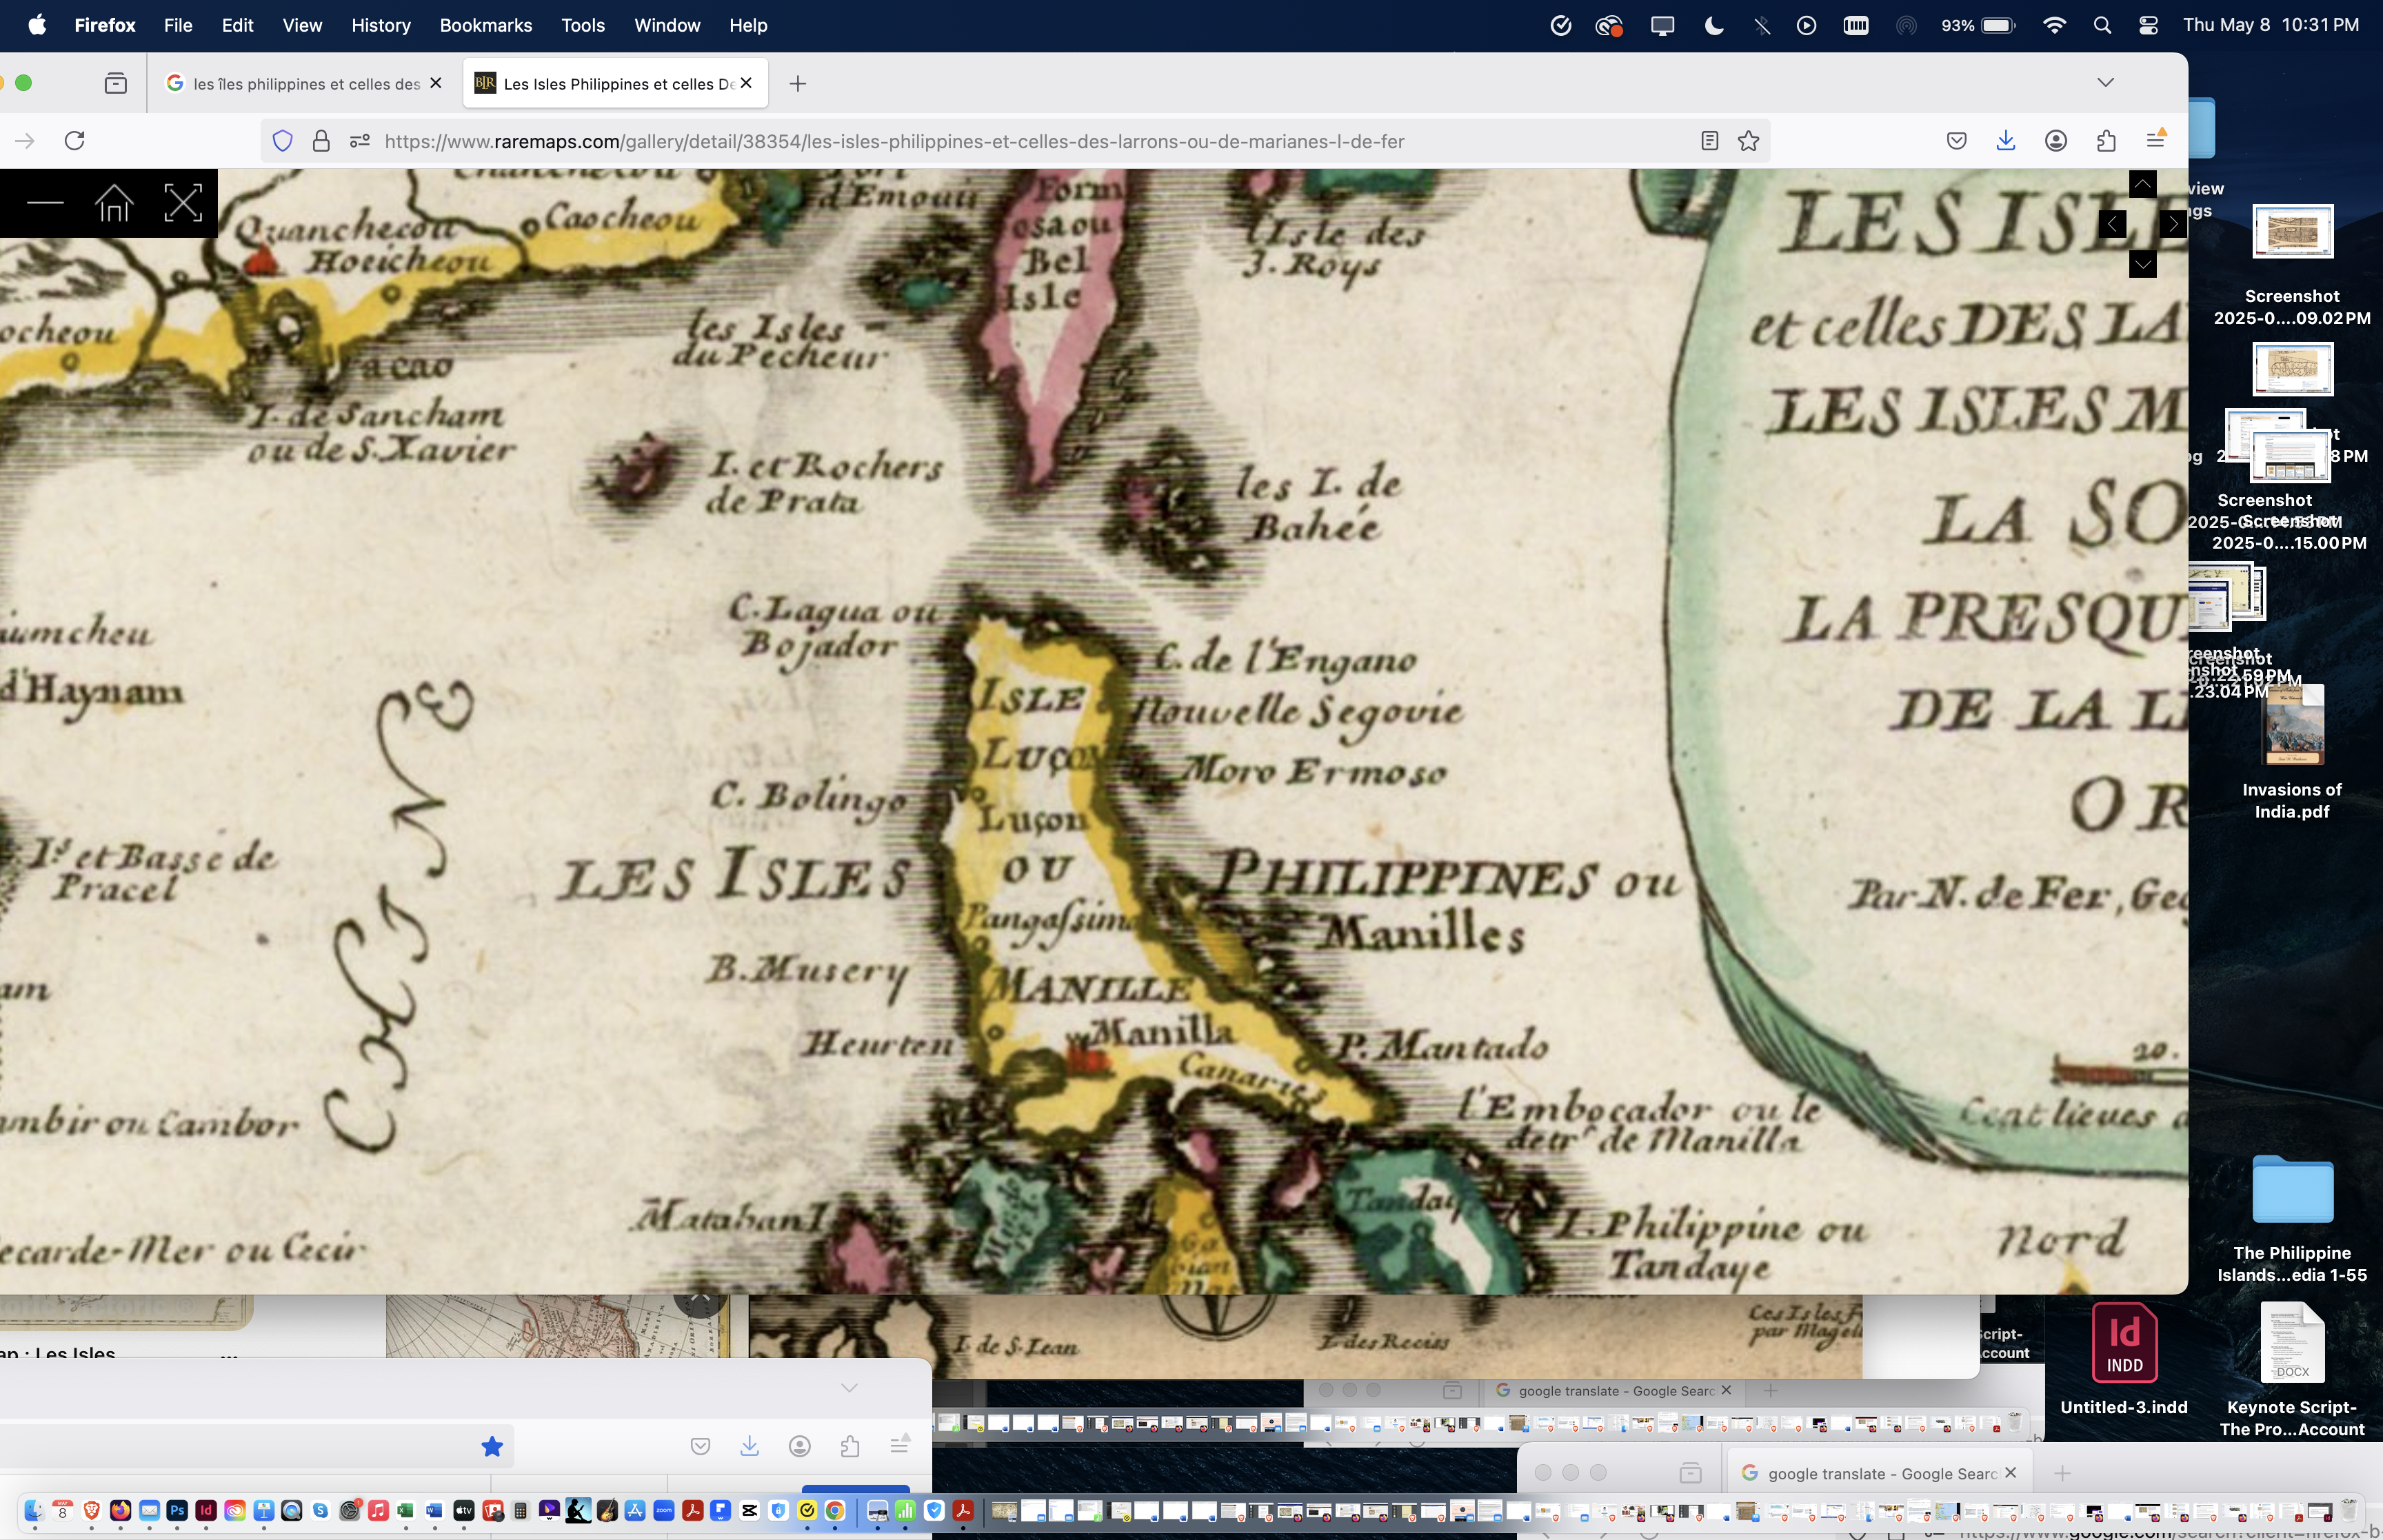Viewport: 2383px width, 1540px height.
Task: Pan the map right with arrow button
Action: pyautogui.click(x=2172, y=224)
